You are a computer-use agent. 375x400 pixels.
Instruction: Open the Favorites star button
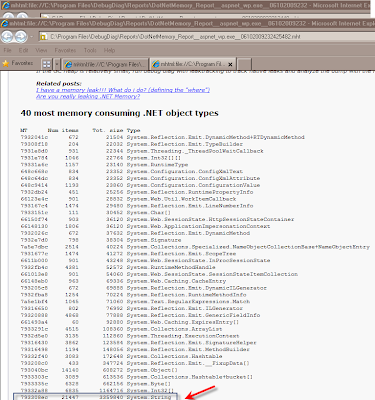17,63
